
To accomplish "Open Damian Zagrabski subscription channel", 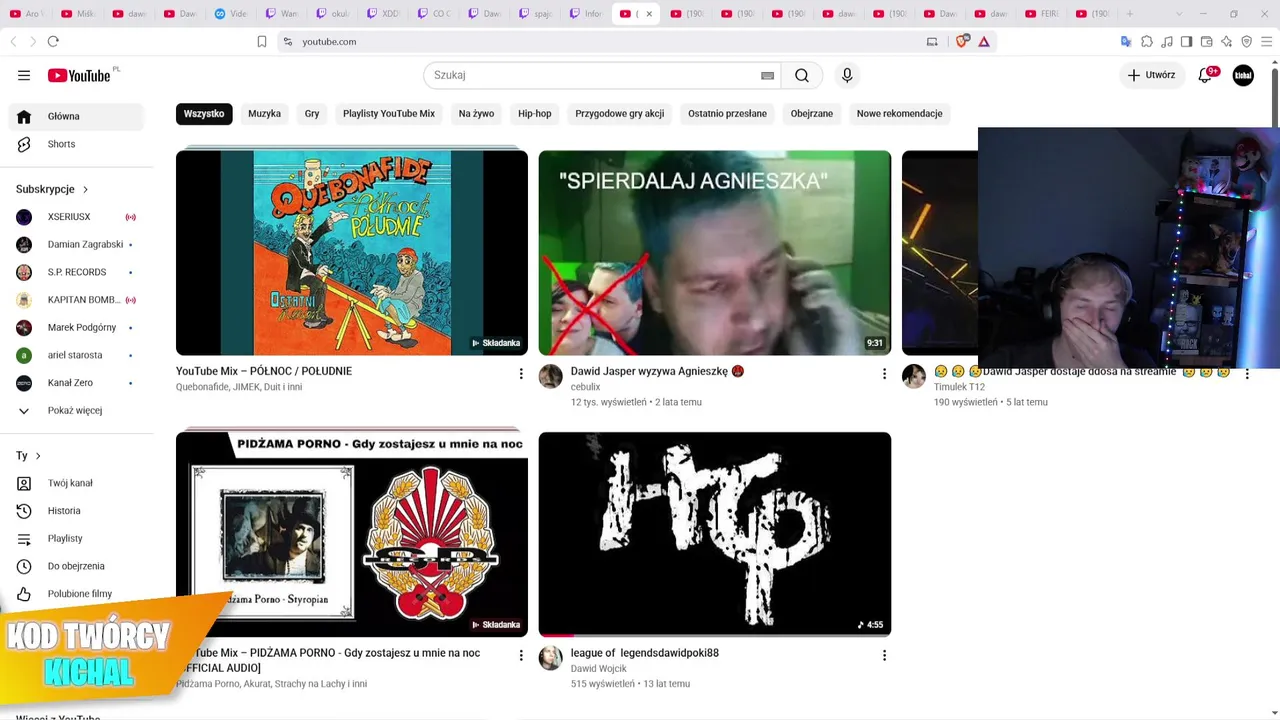I will 76,244.
